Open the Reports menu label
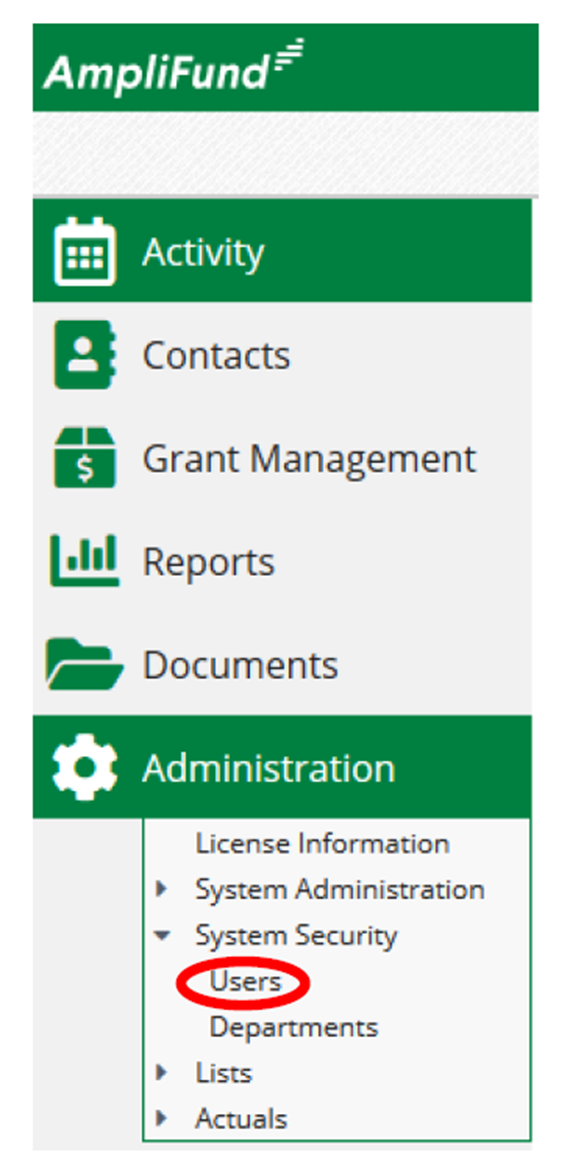The image size is (570, 1174). [x=208, y=562]
